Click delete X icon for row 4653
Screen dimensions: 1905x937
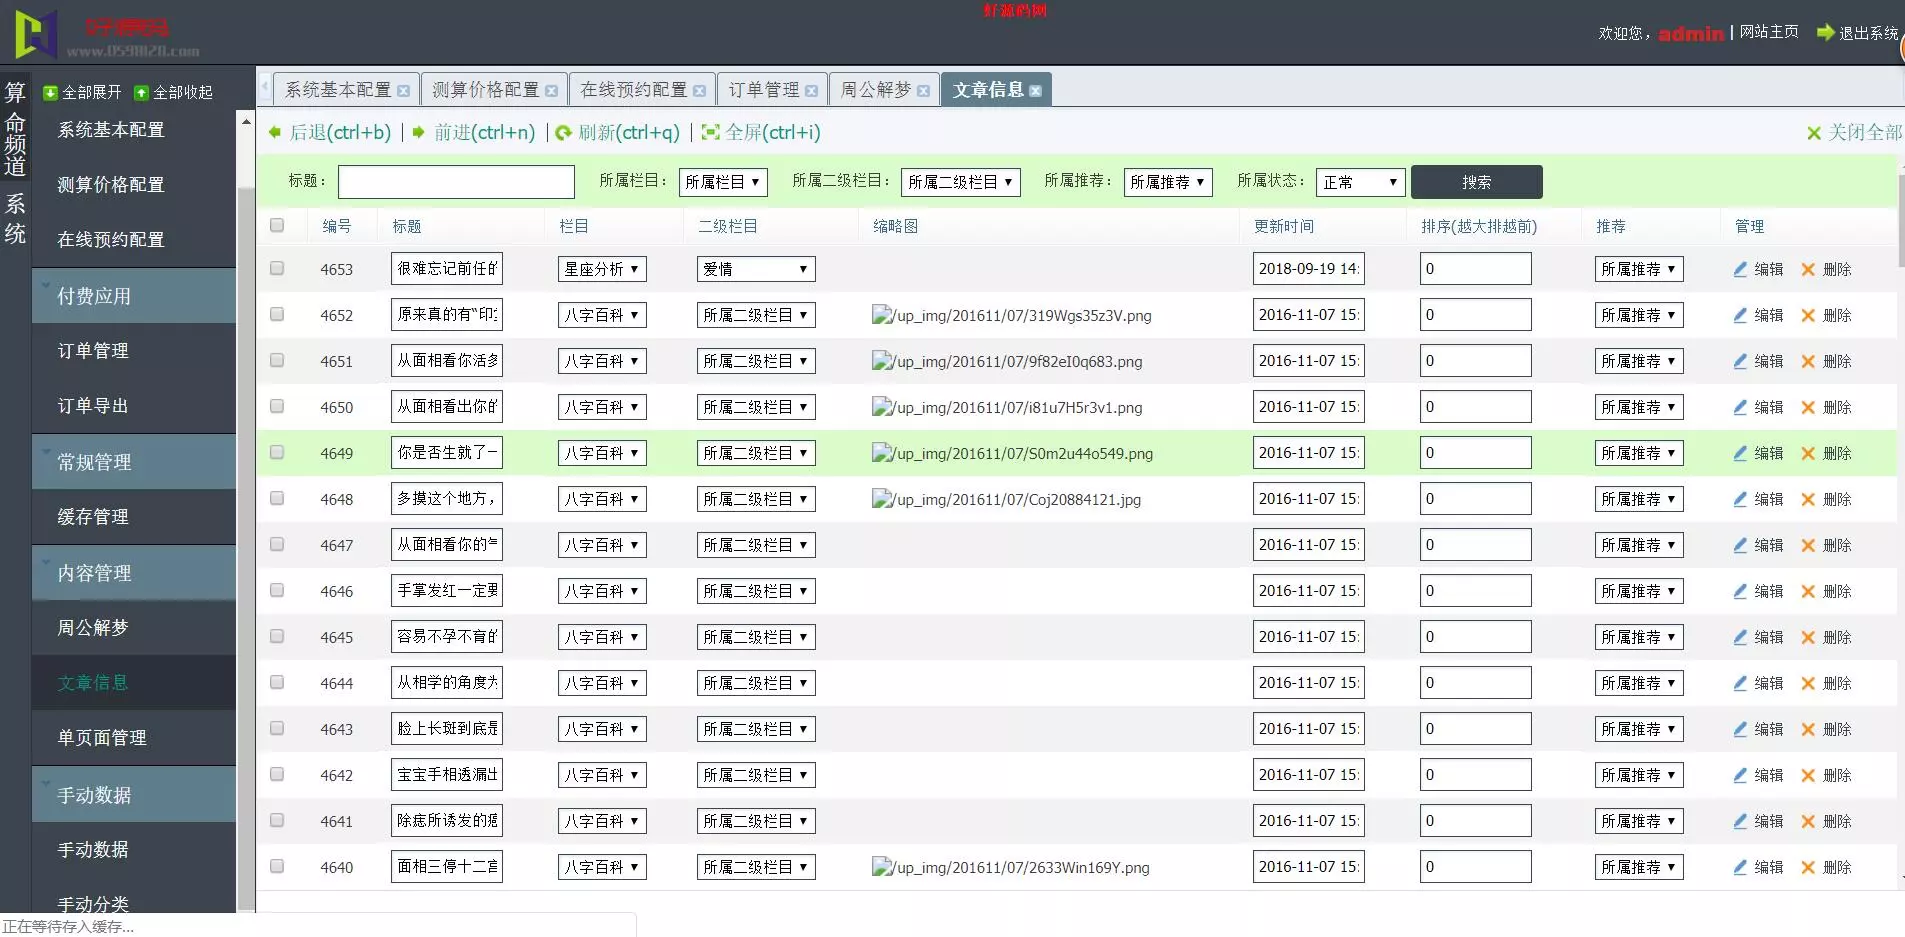click(x=1808, y=269)
